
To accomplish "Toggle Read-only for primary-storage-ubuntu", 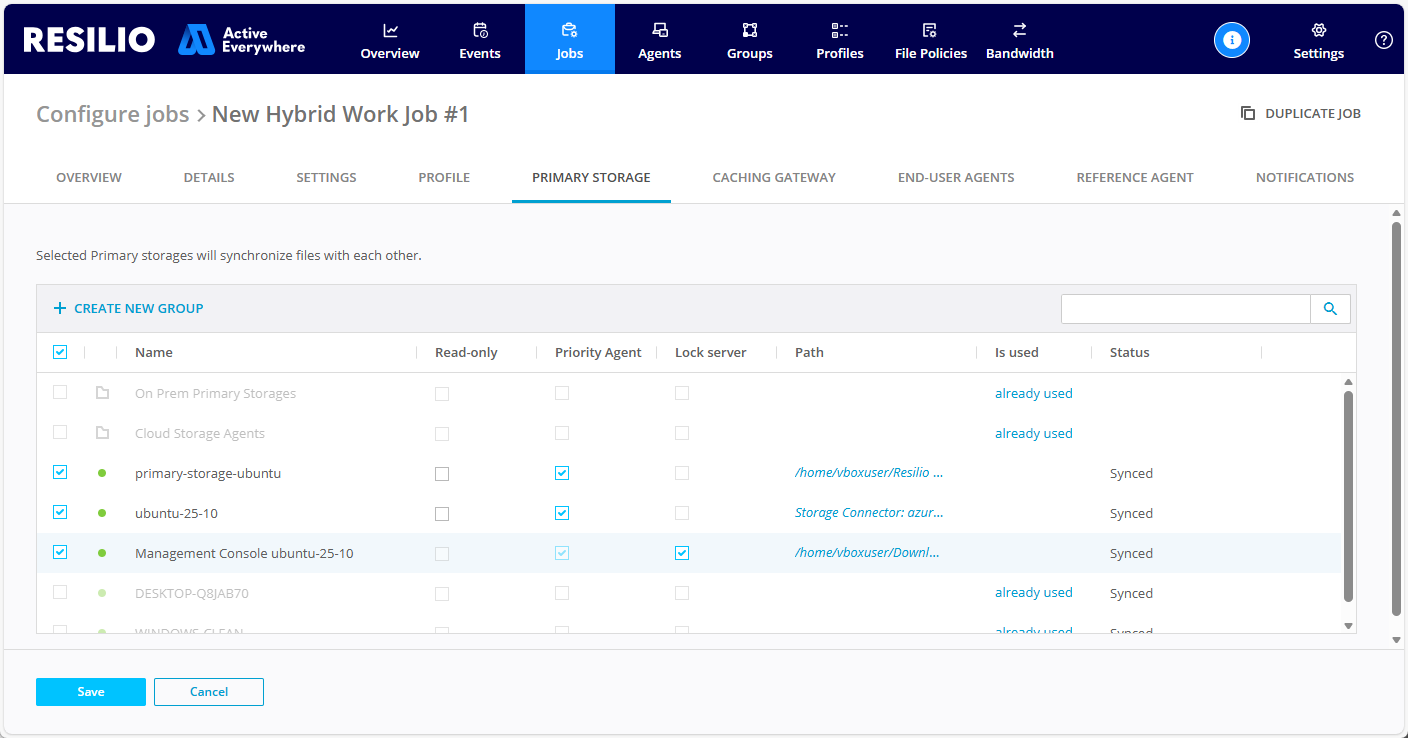I will click(442, 474).
